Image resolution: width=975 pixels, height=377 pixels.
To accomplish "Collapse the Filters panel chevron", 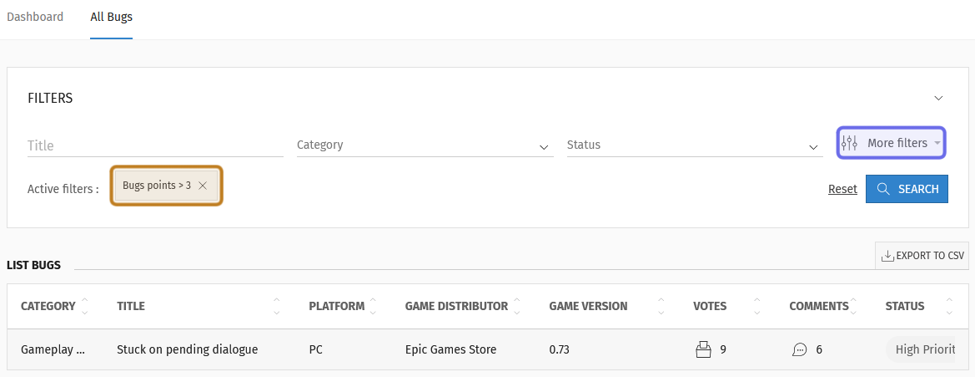I will click(939, 98).
